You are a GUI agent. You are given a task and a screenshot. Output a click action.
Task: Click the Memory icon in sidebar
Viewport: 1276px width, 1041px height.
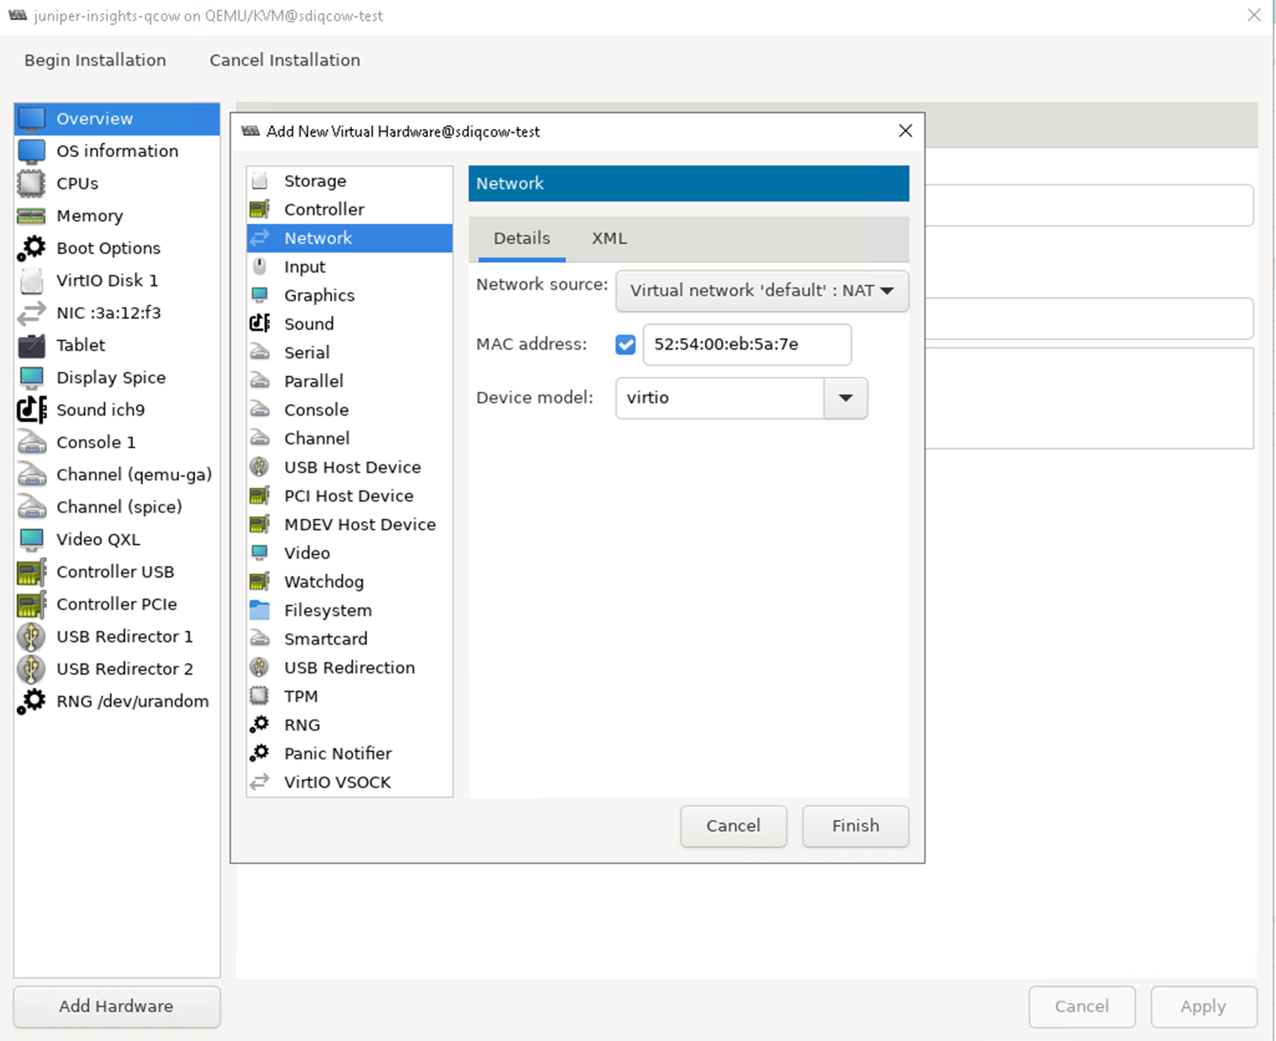[32, 216]
